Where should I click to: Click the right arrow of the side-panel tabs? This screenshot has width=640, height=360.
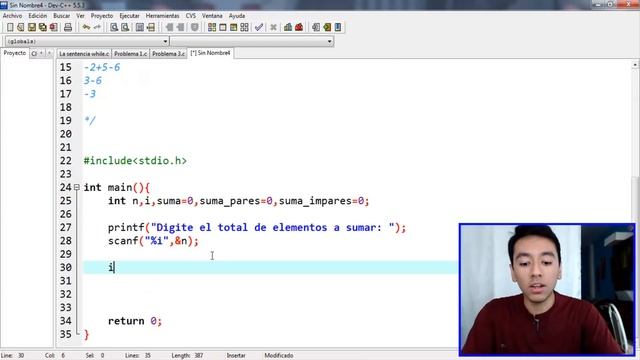click(49, 53)
